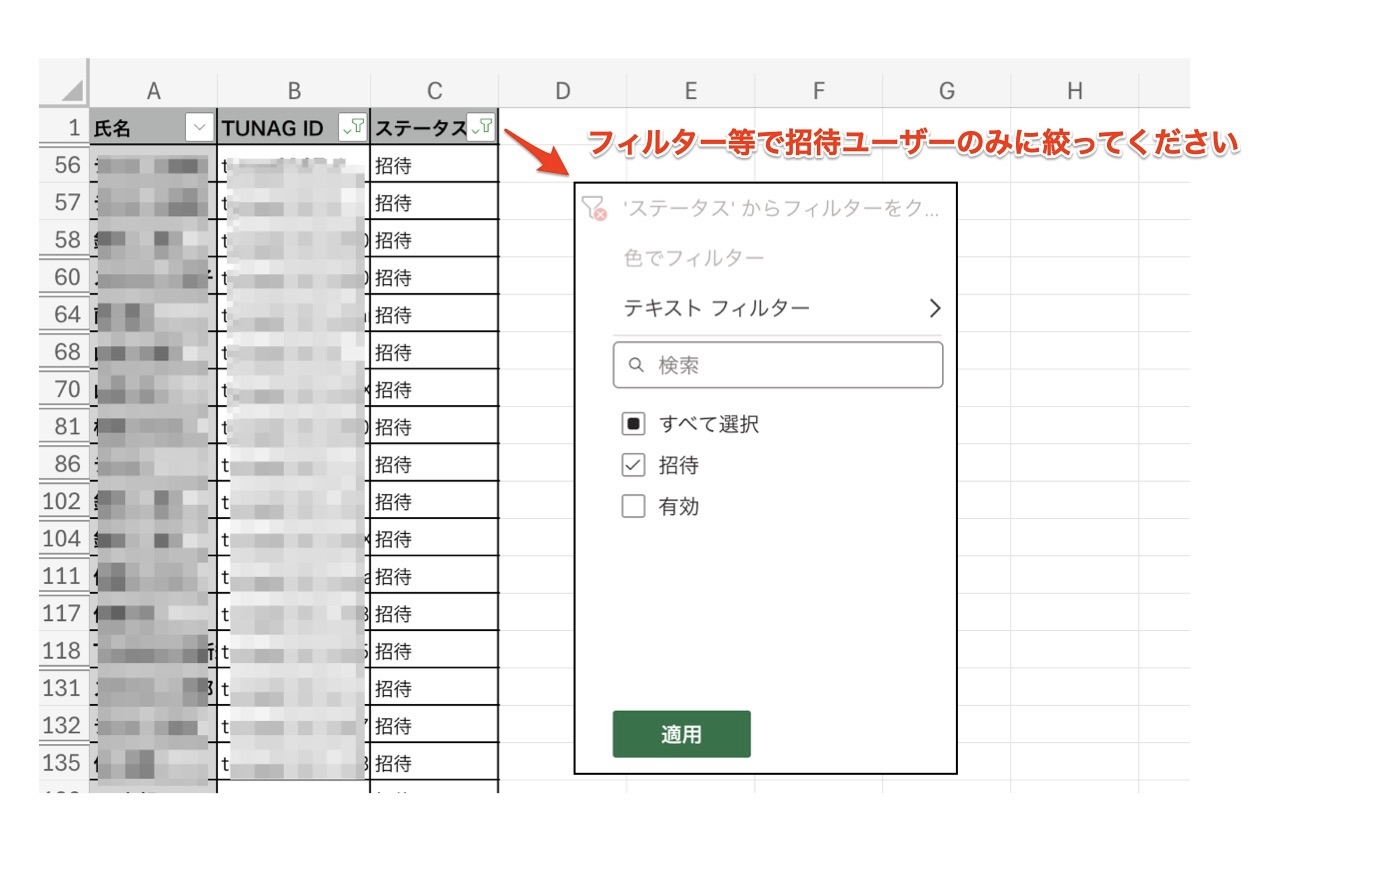The height and width of the screenshot is (894, 1400).
Task: Click 招待 cell in row 64
Action: pyautogui.click(x=434, y=314)
